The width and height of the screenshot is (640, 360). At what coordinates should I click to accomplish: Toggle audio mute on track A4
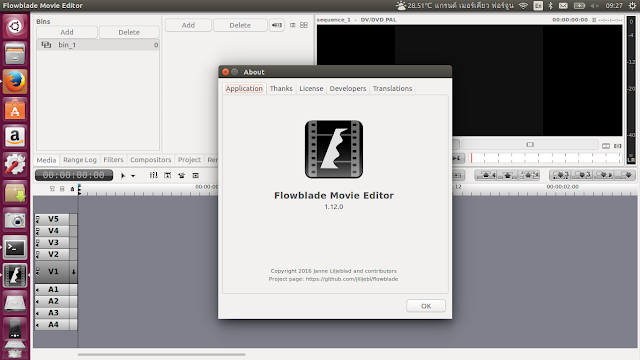38,325
